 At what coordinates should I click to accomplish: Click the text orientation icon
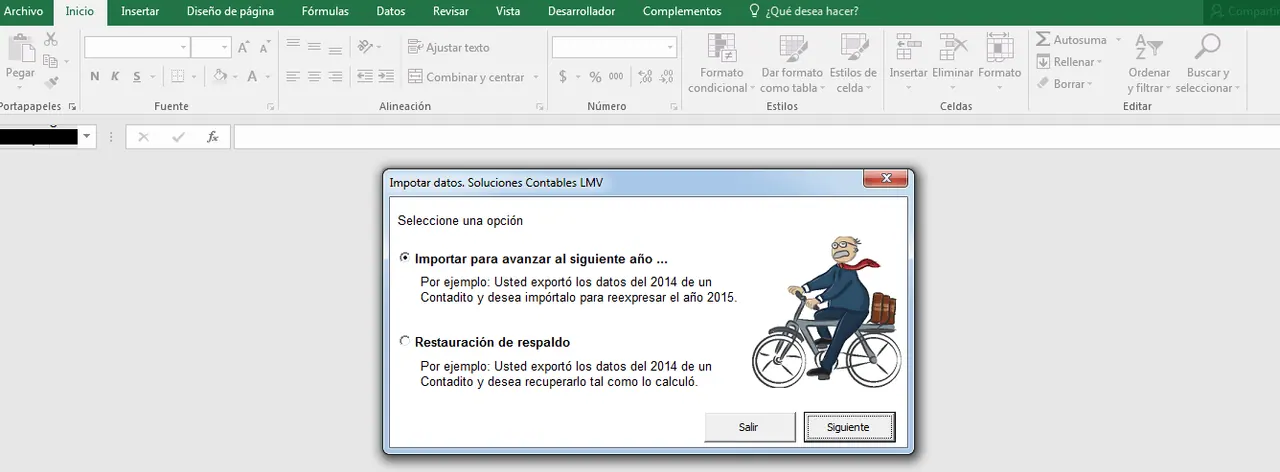point(365,47)
